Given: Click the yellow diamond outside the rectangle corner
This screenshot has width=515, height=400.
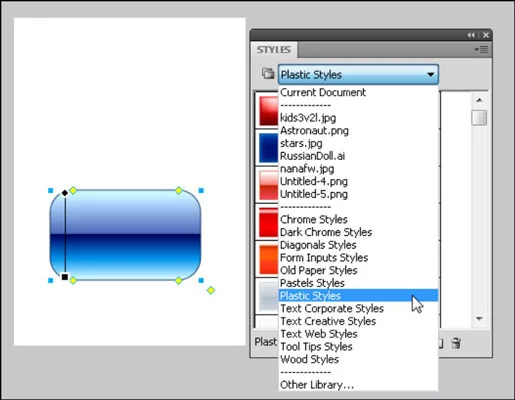Looking at the screenshot, I should pyautogui.click(x=211, y=290).
